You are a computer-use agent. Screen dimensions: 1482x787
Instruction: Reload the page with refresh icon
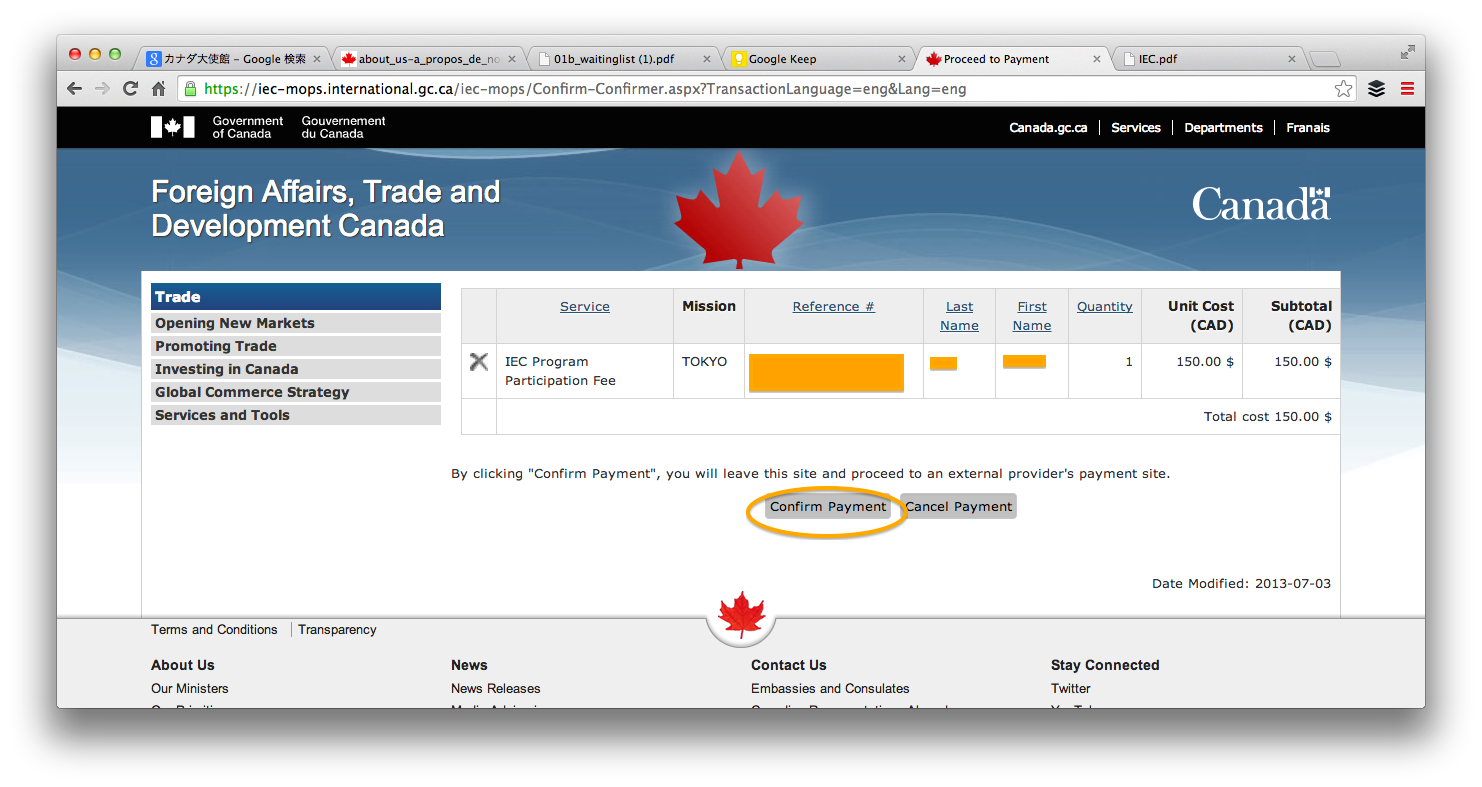click(x=130, y=89)
